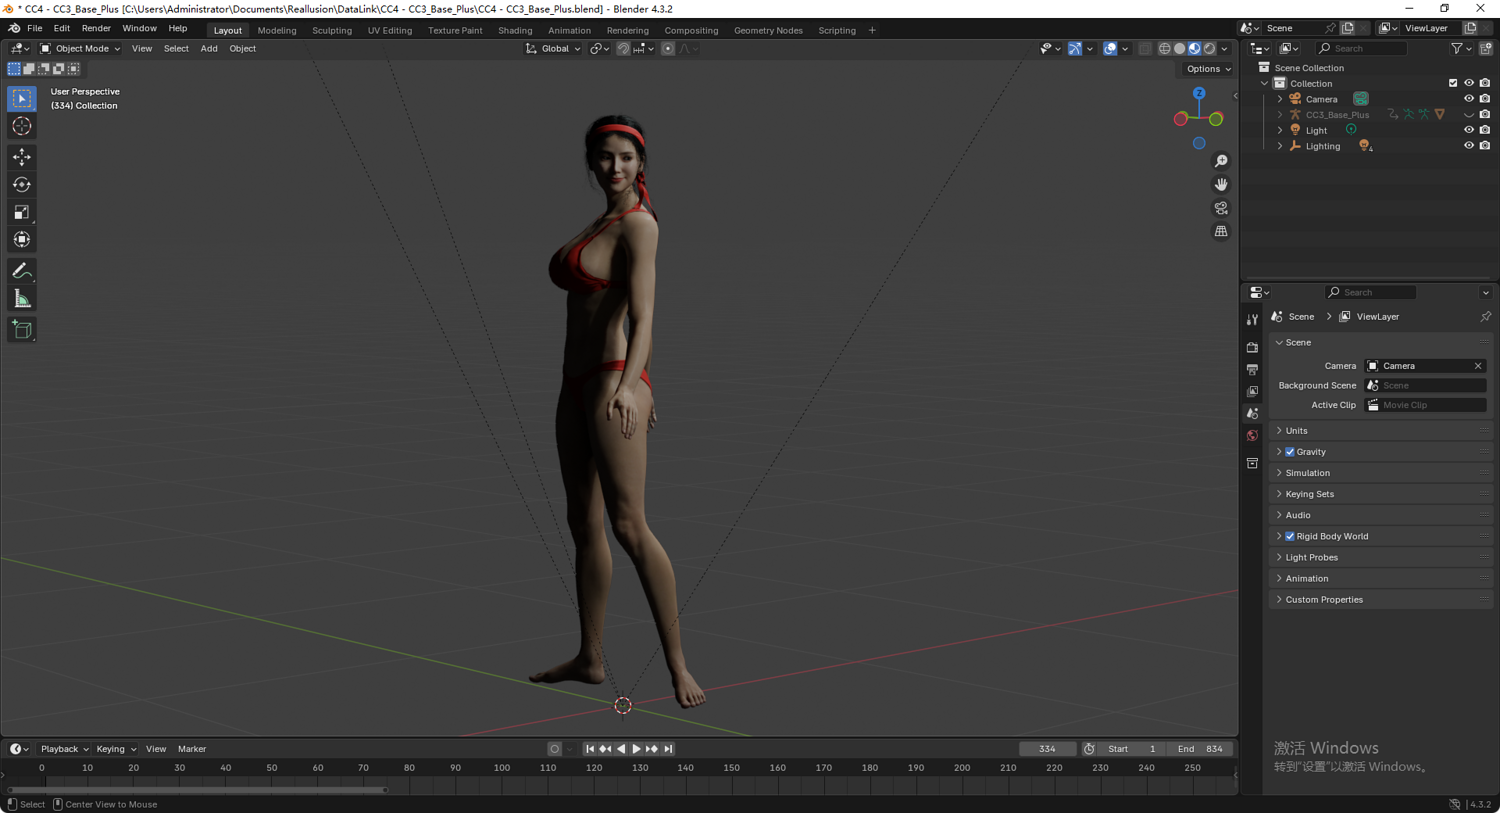Screen dimensions: 1500x813
Task: Click the current frame field showing 334
Action: point(1047,749)
